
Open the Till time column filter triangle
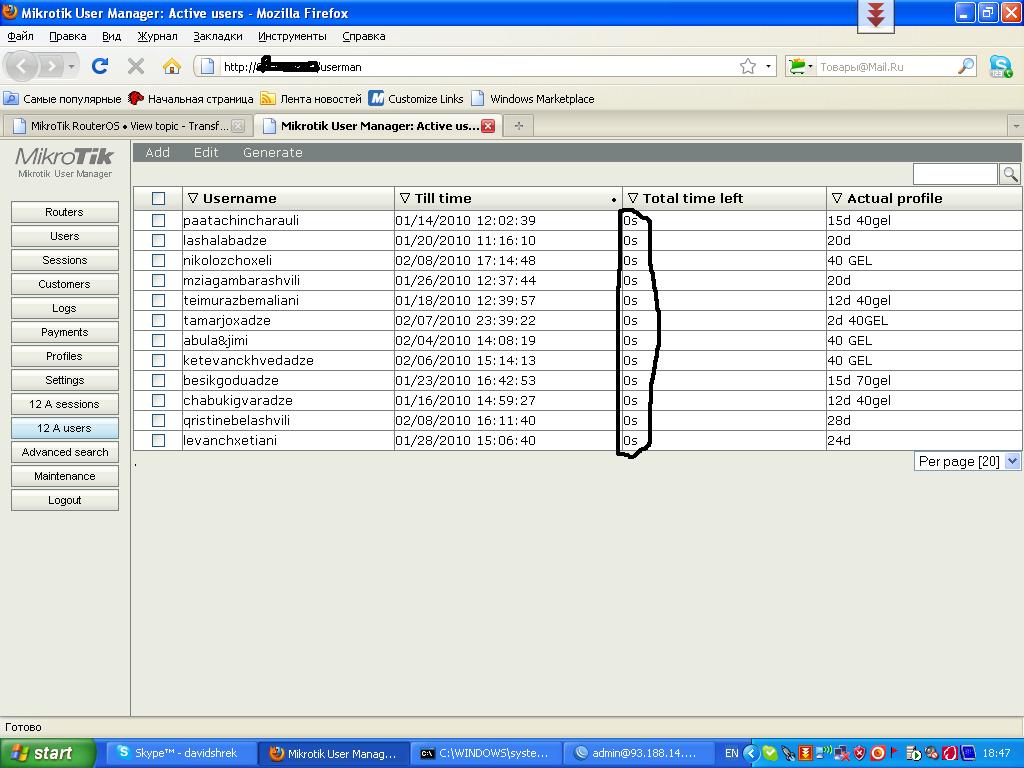click(x=404, y=198)
